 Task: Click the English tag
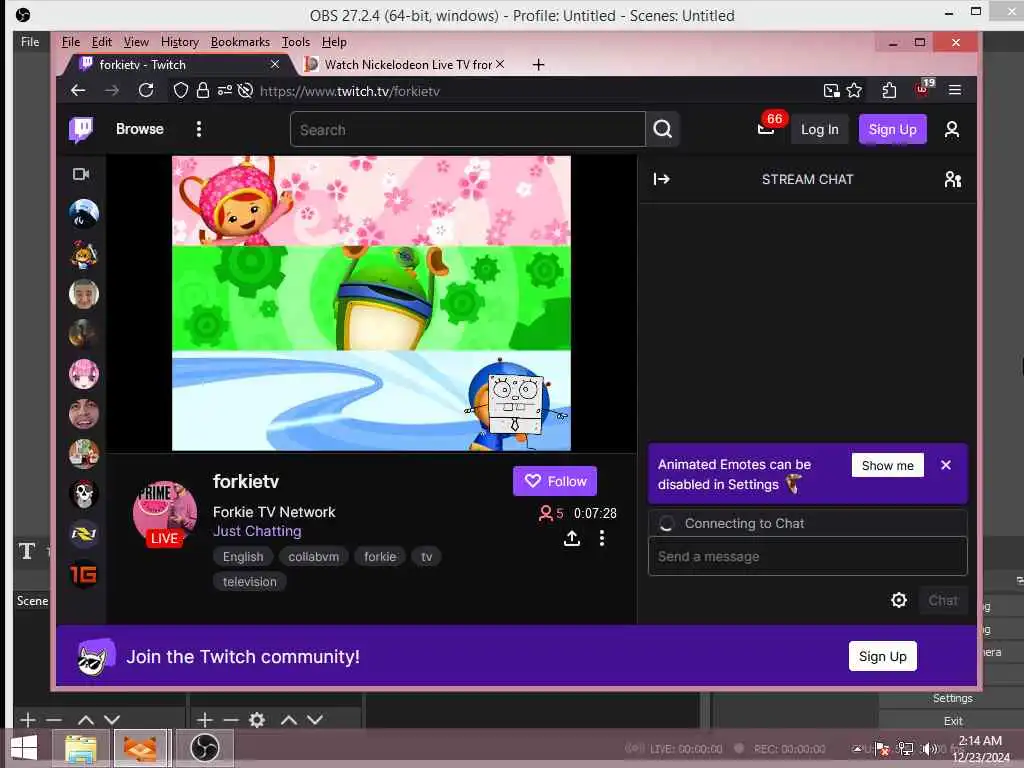[x=243, y=556]
